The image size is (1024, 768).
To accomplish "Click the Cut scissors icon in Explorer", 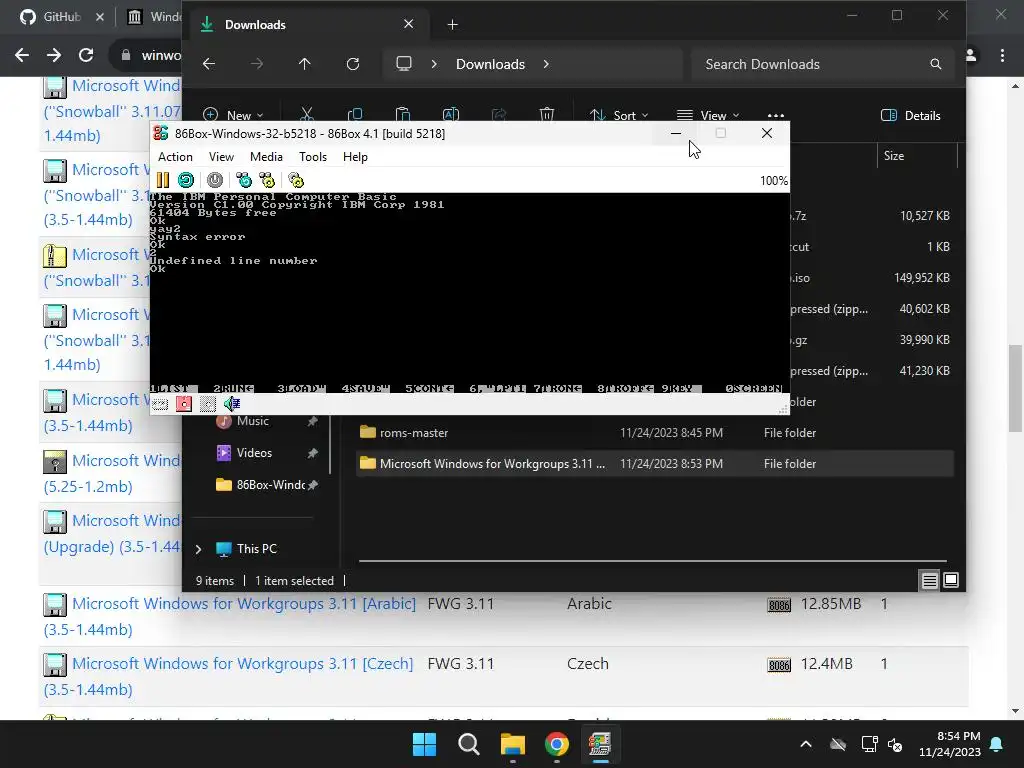I will [307, 115].
